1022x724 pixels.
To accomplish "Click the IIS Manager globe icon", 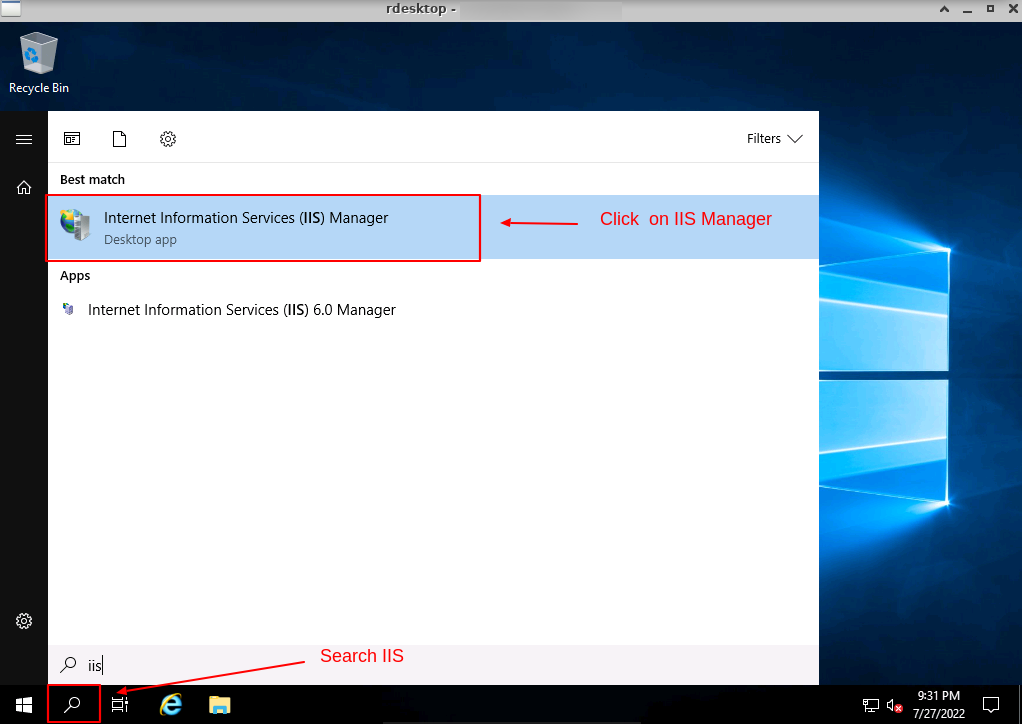I will tap(76, 225).
